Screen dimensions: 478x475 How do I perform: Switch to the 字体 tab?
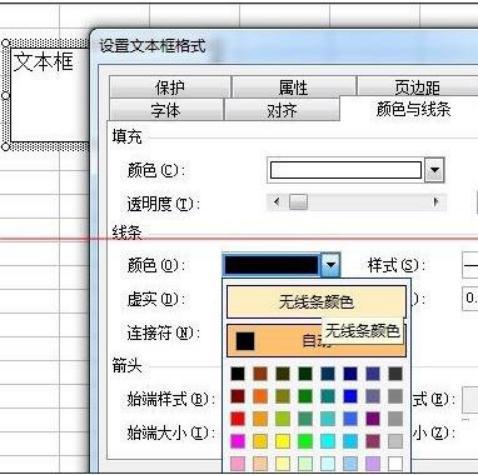click(x=166, y=110)
